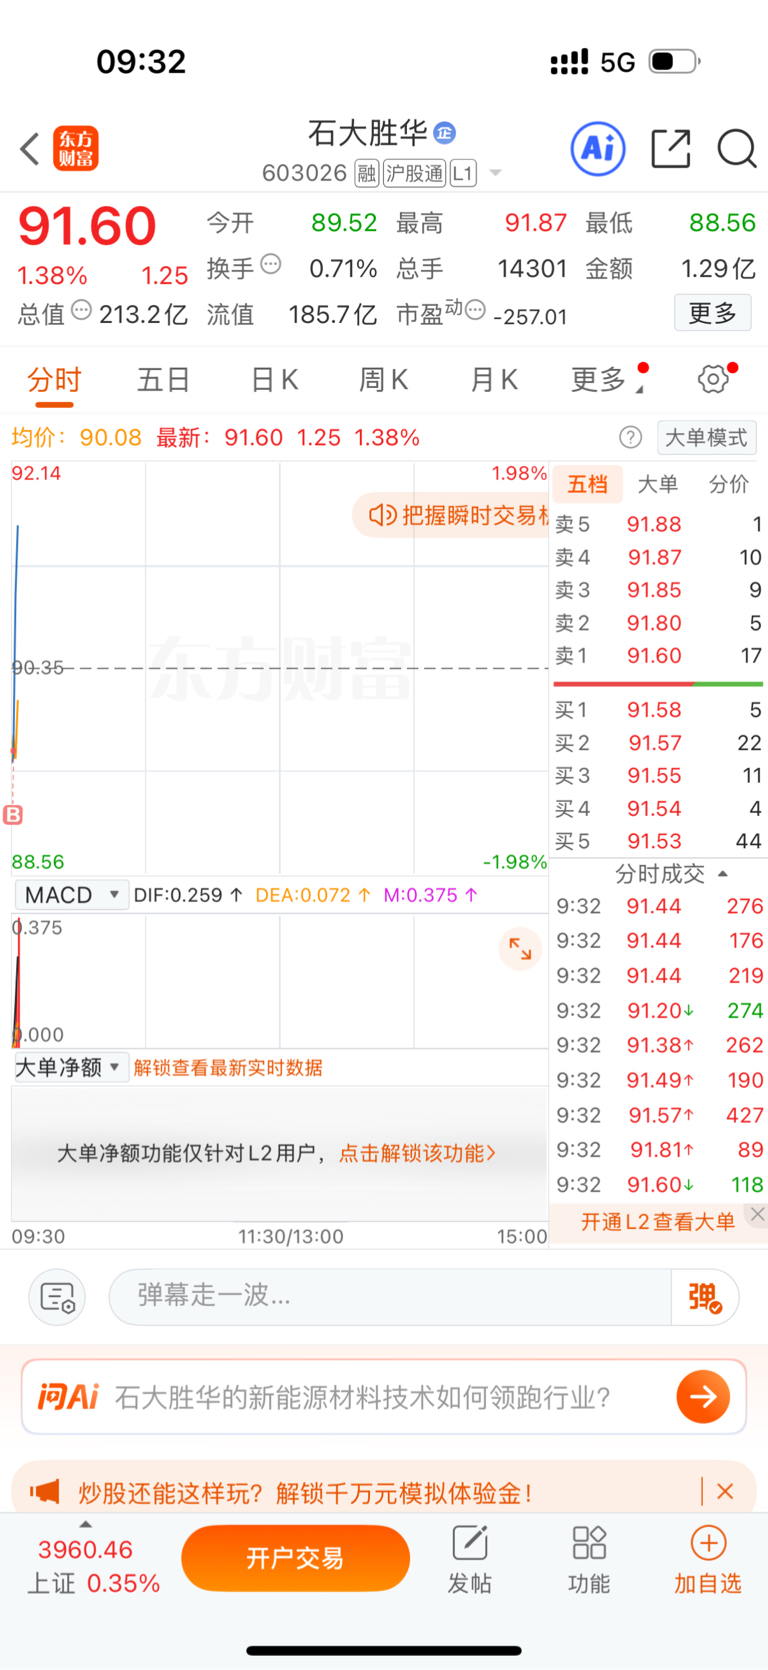Tap info icon next to 市盈动
Image resolution: width=768 pixels, height=1670 pixels.
(475, 309)
